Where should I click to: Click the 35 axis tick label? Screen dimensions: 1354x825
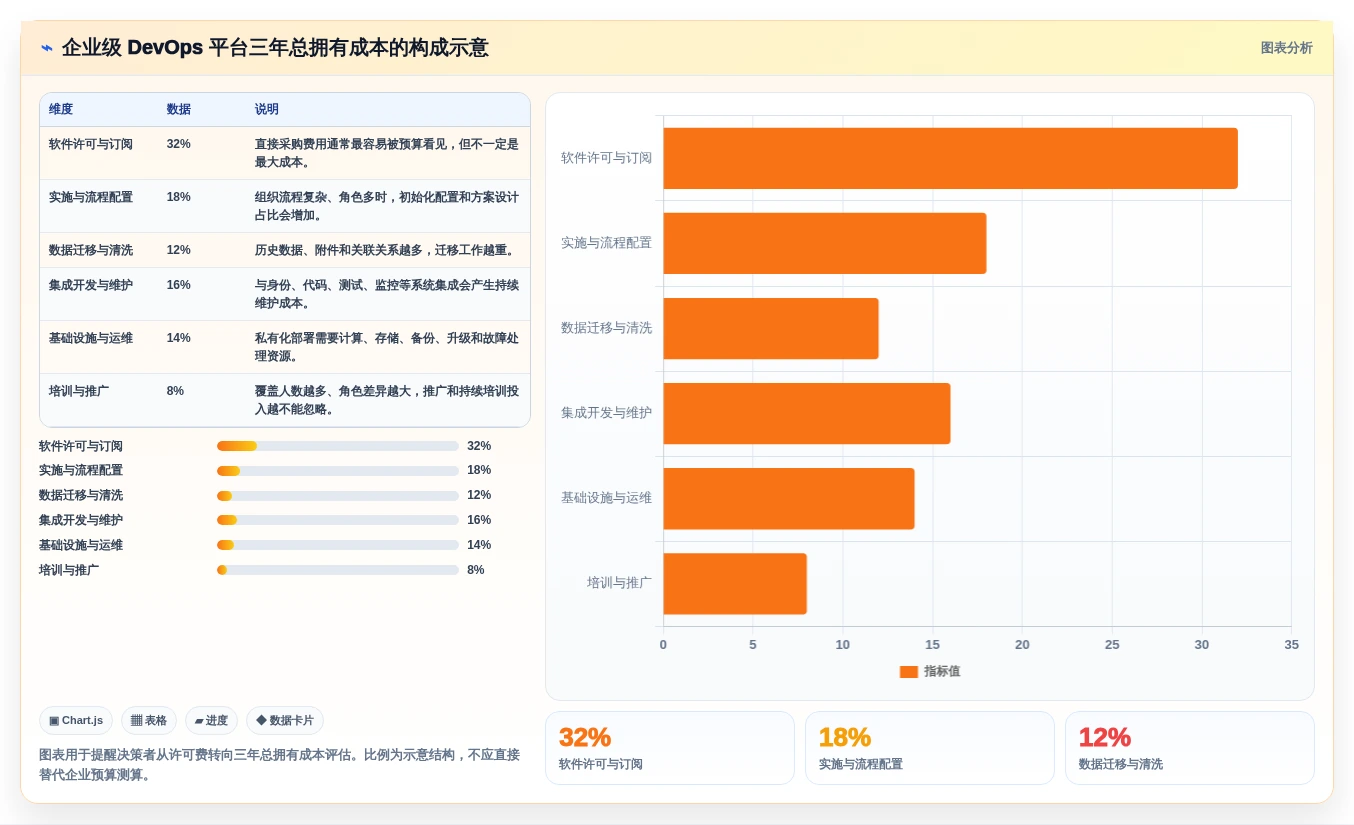click(1291, 645)
